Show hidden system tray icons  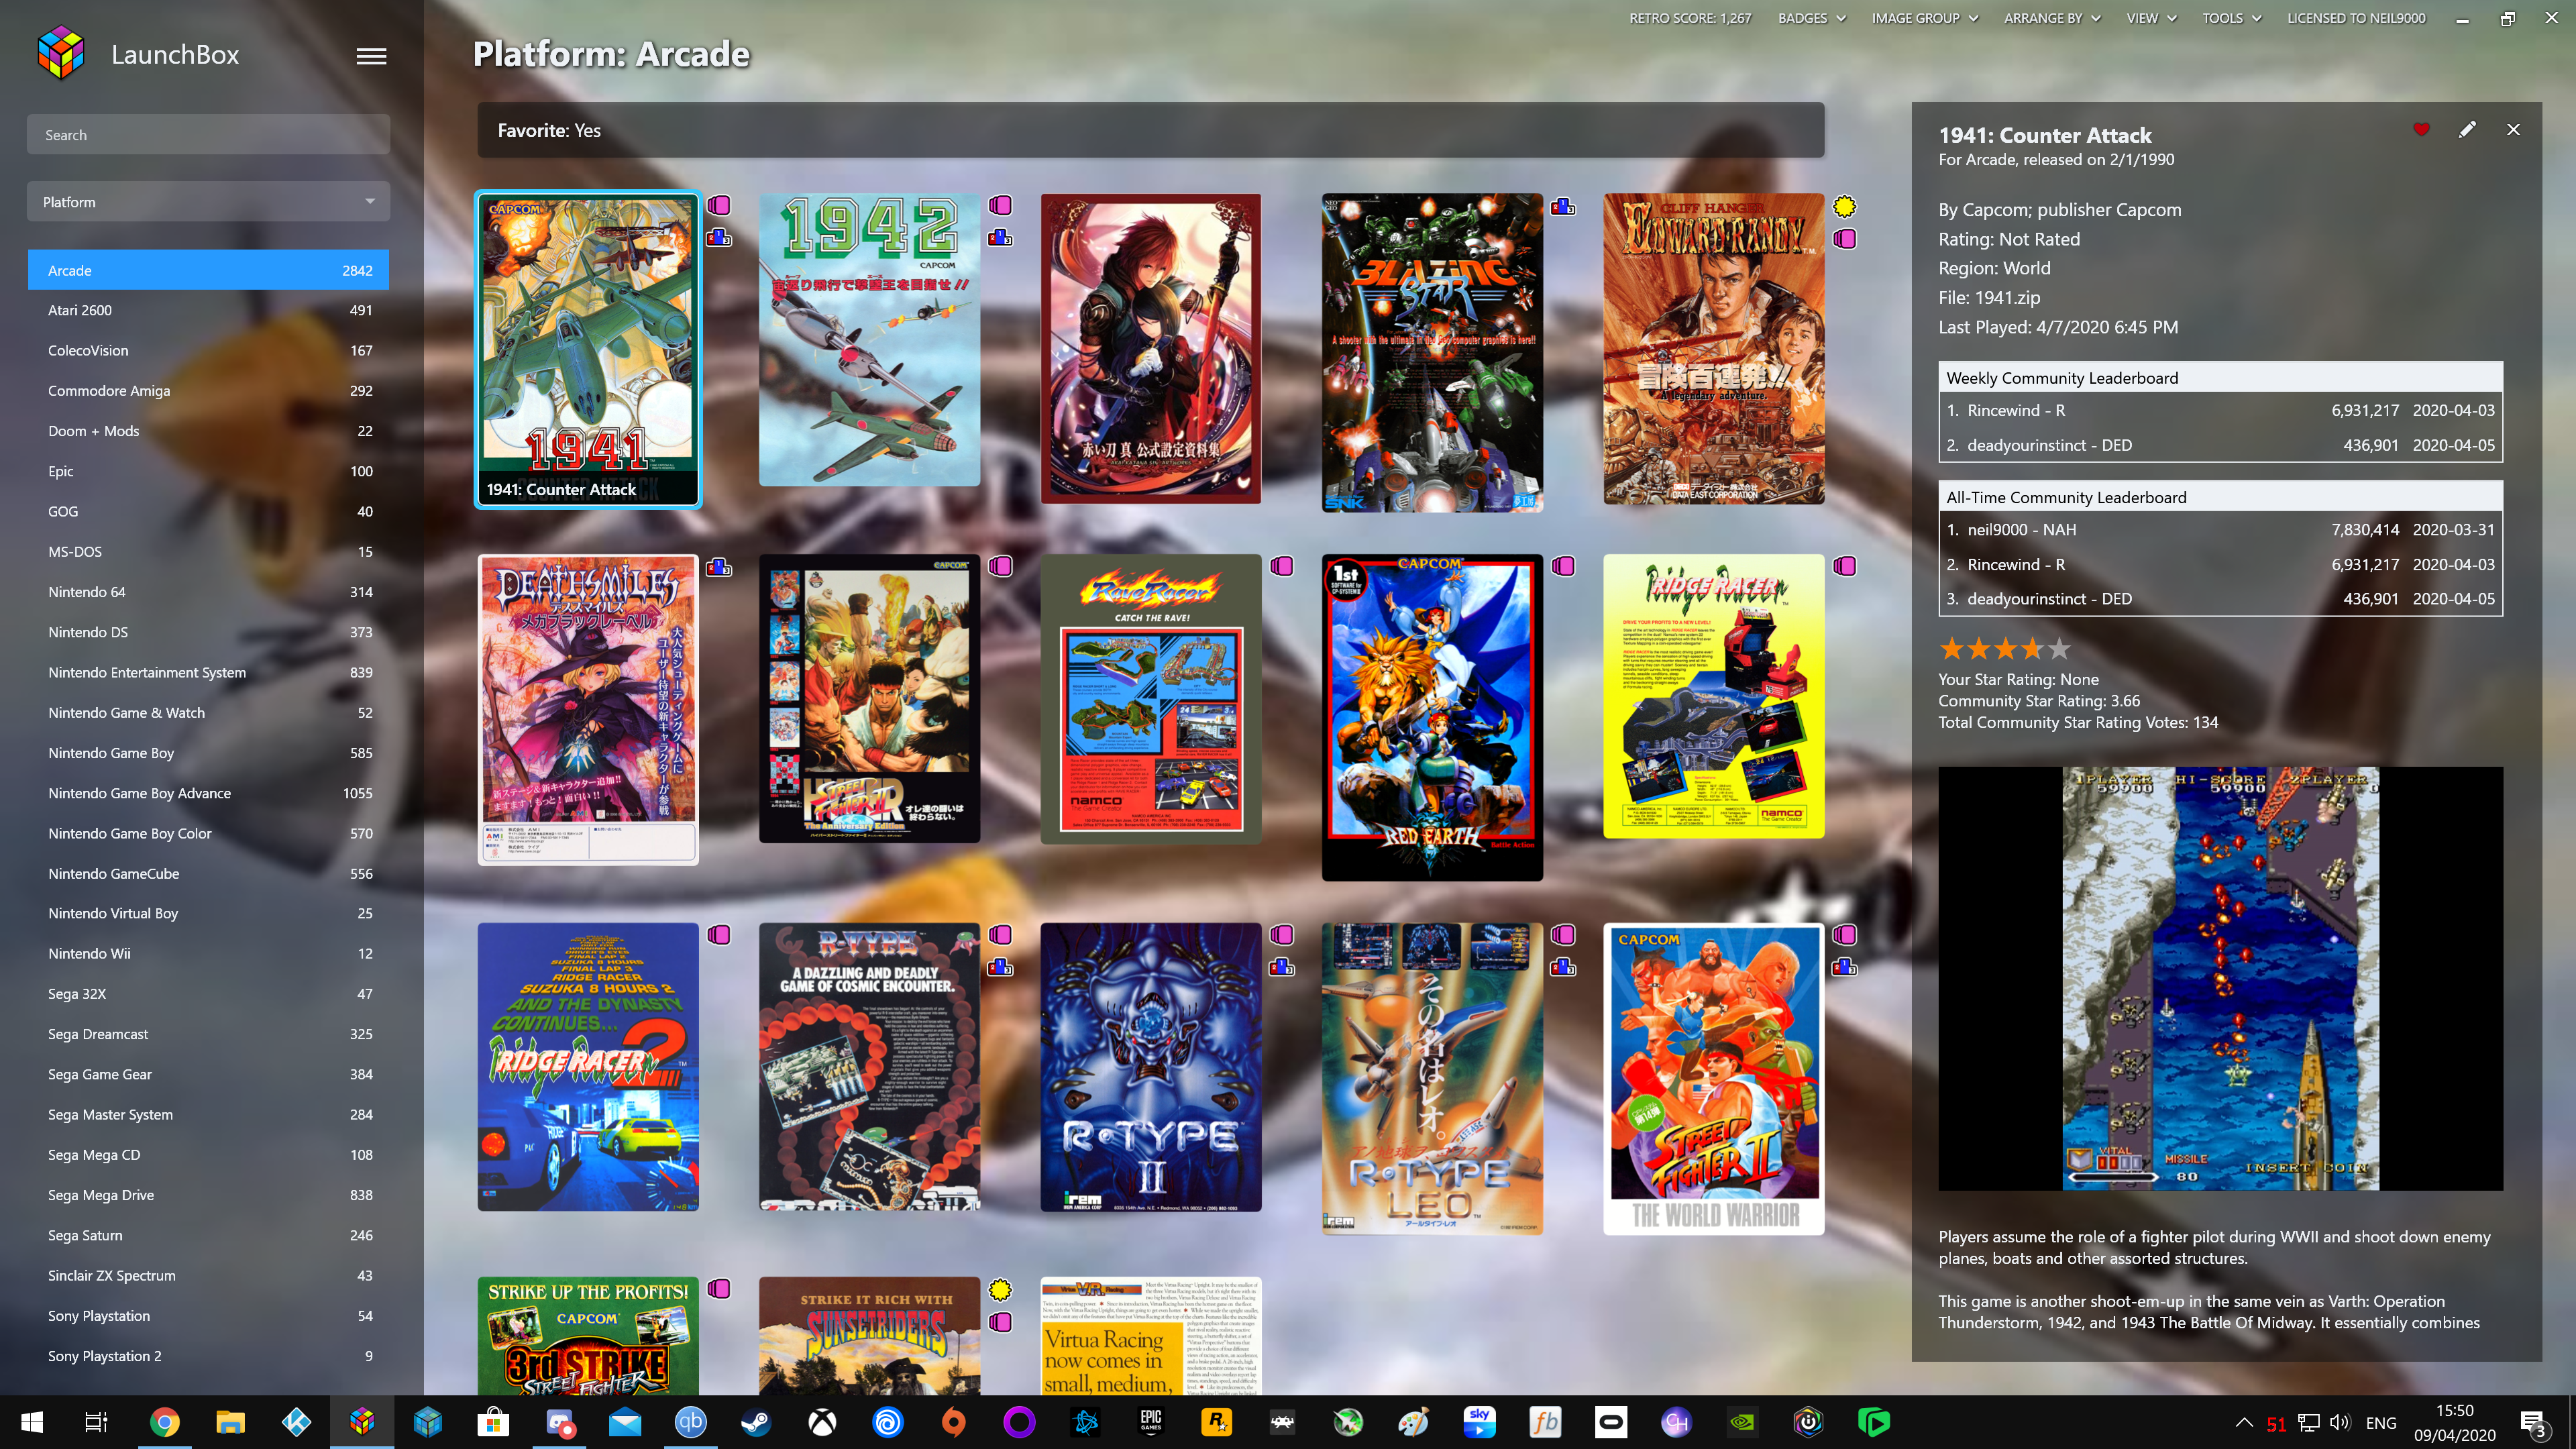2244,1422
